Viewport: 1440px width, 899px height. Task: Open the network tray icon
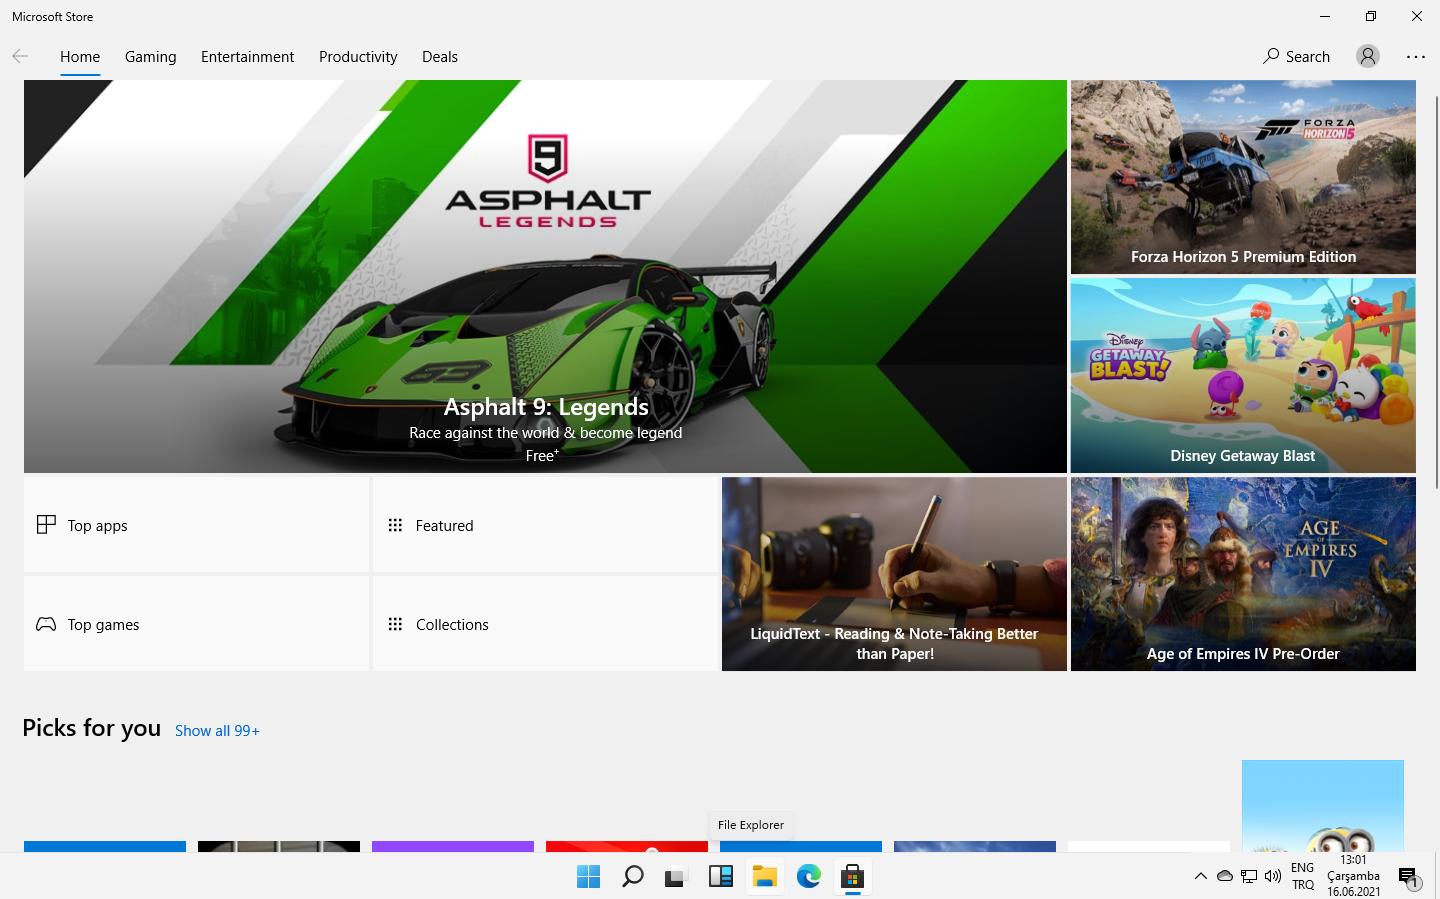1249,877
